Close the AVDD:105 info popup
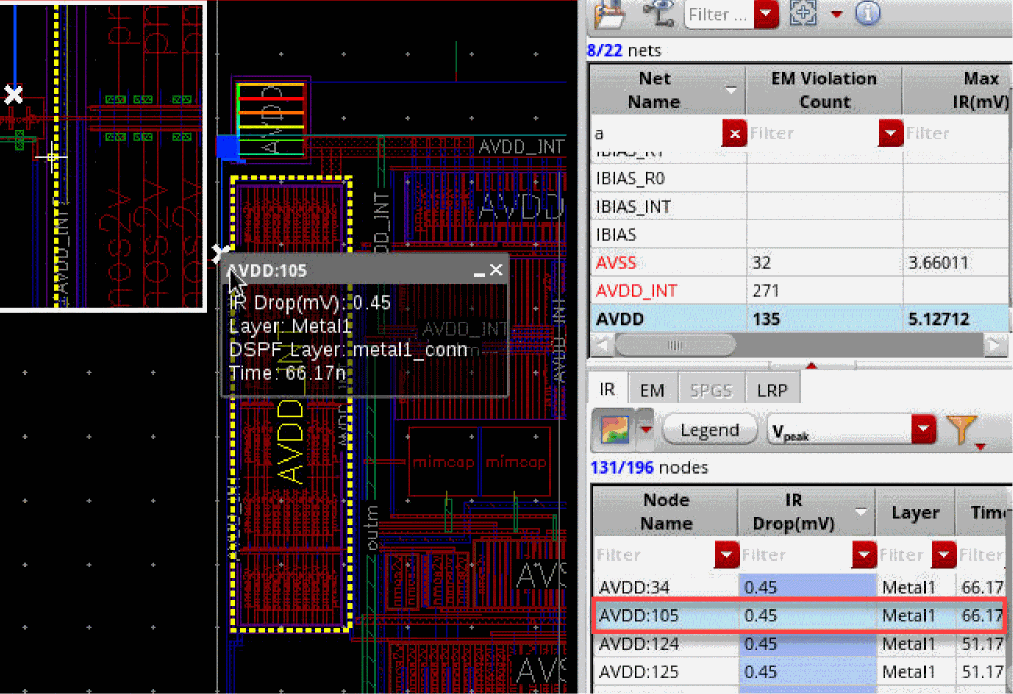 point(496,270)
